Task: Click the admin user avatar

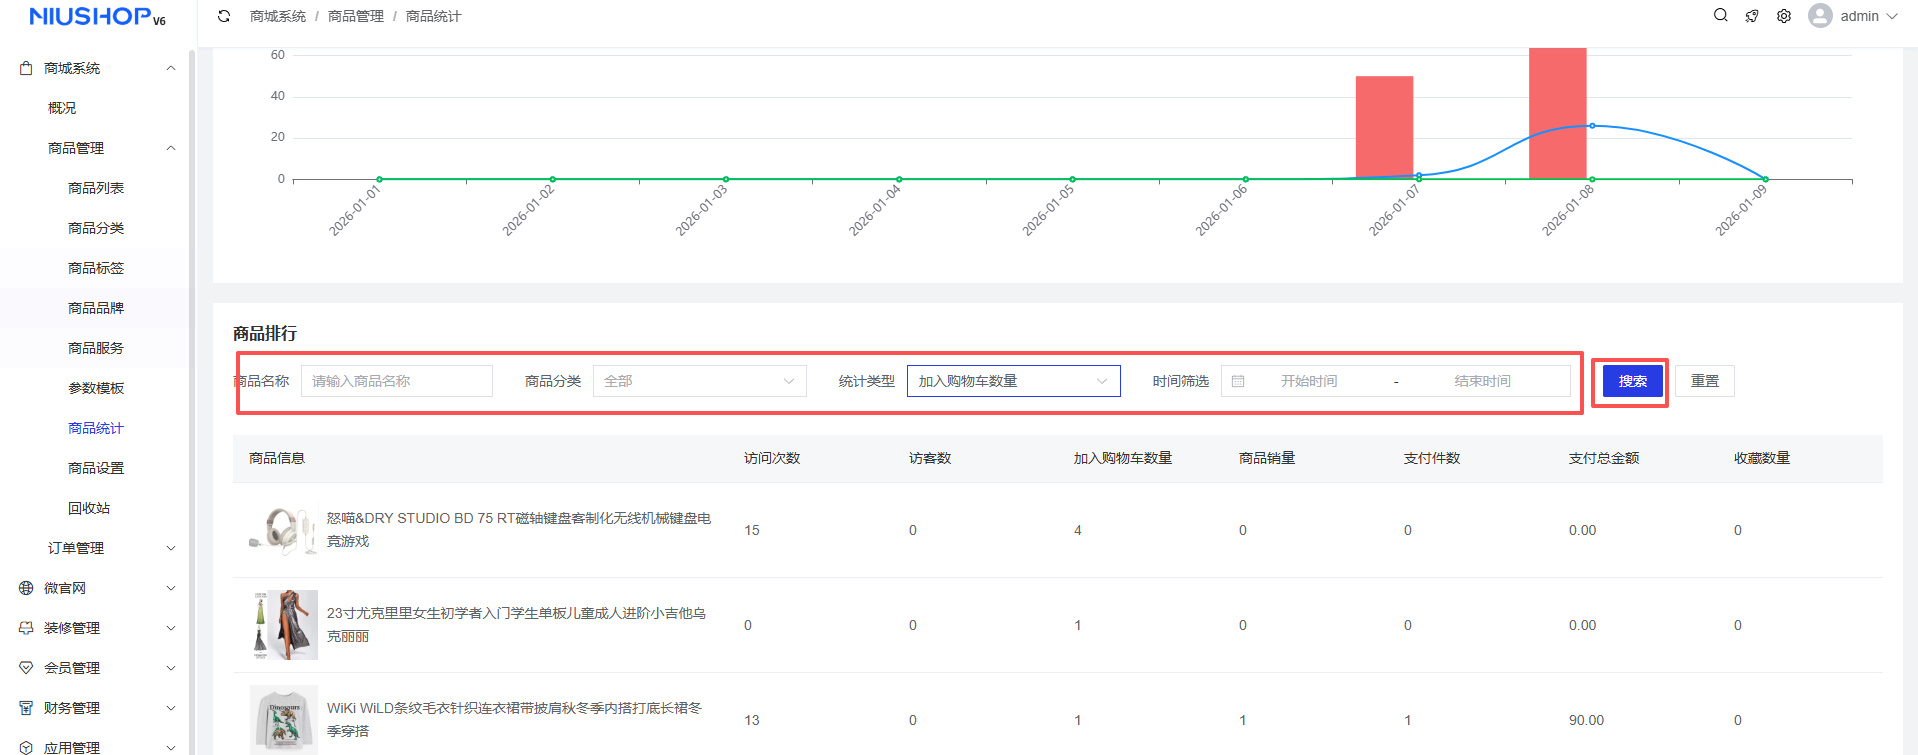Action: tap(1820, 16)
